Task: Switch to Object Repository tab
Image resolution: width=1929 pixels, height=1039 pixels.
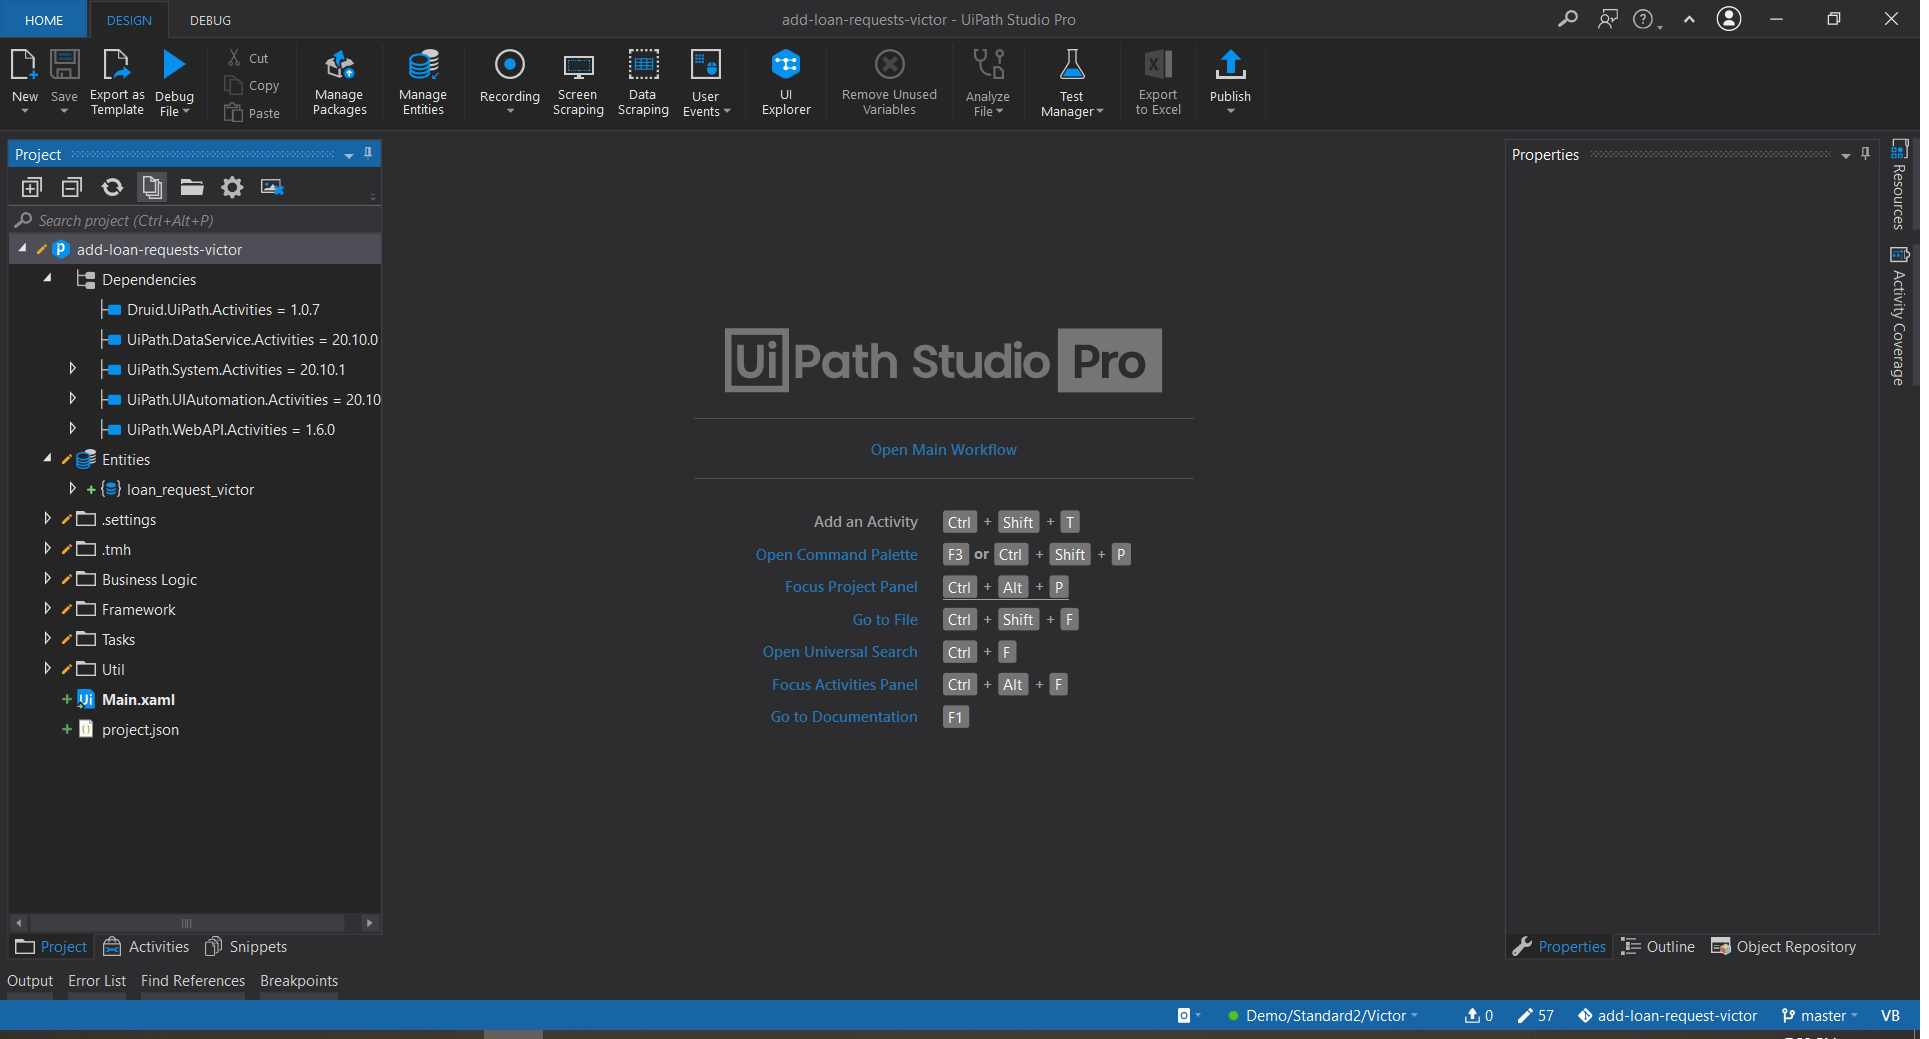Action: click(x=1784, y=947)
